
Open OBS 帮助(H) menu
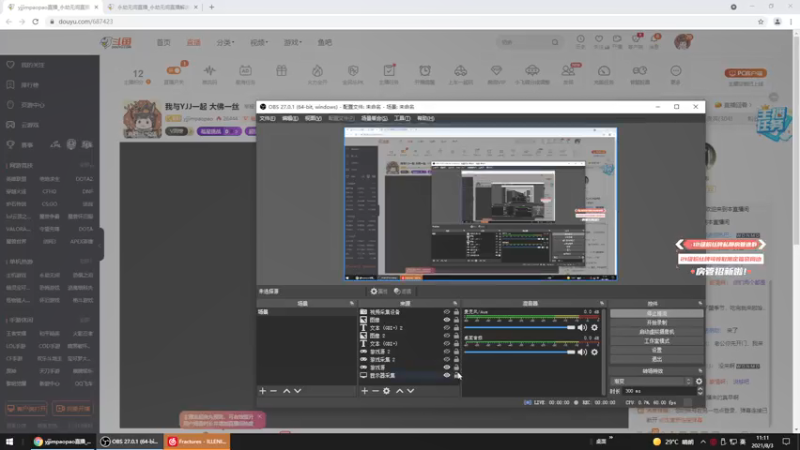click(426, 118)
